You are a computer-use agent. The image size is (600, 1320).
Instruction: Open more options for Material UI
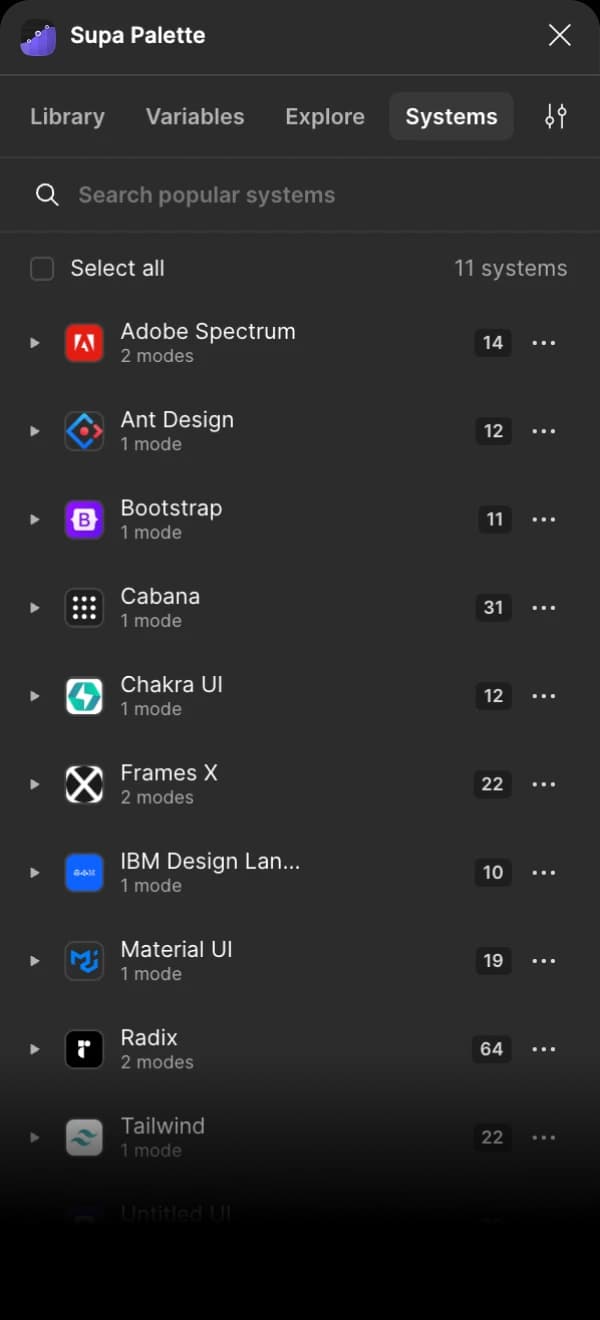544,961
